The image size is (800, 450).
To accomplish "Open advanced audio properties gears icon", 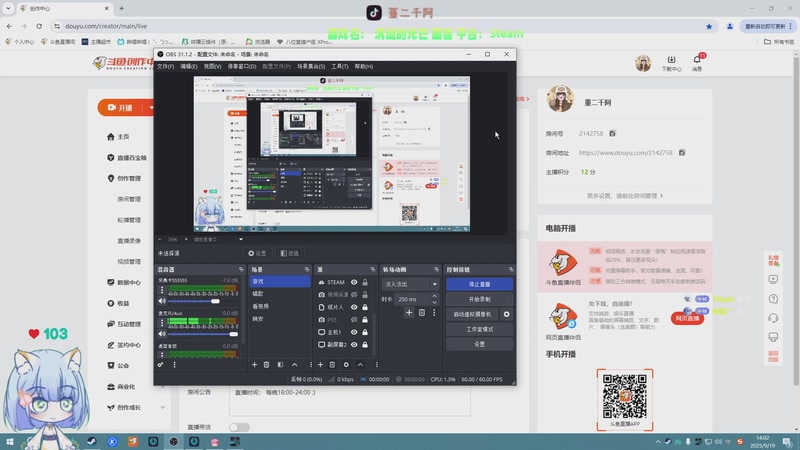I will point(161,365).
